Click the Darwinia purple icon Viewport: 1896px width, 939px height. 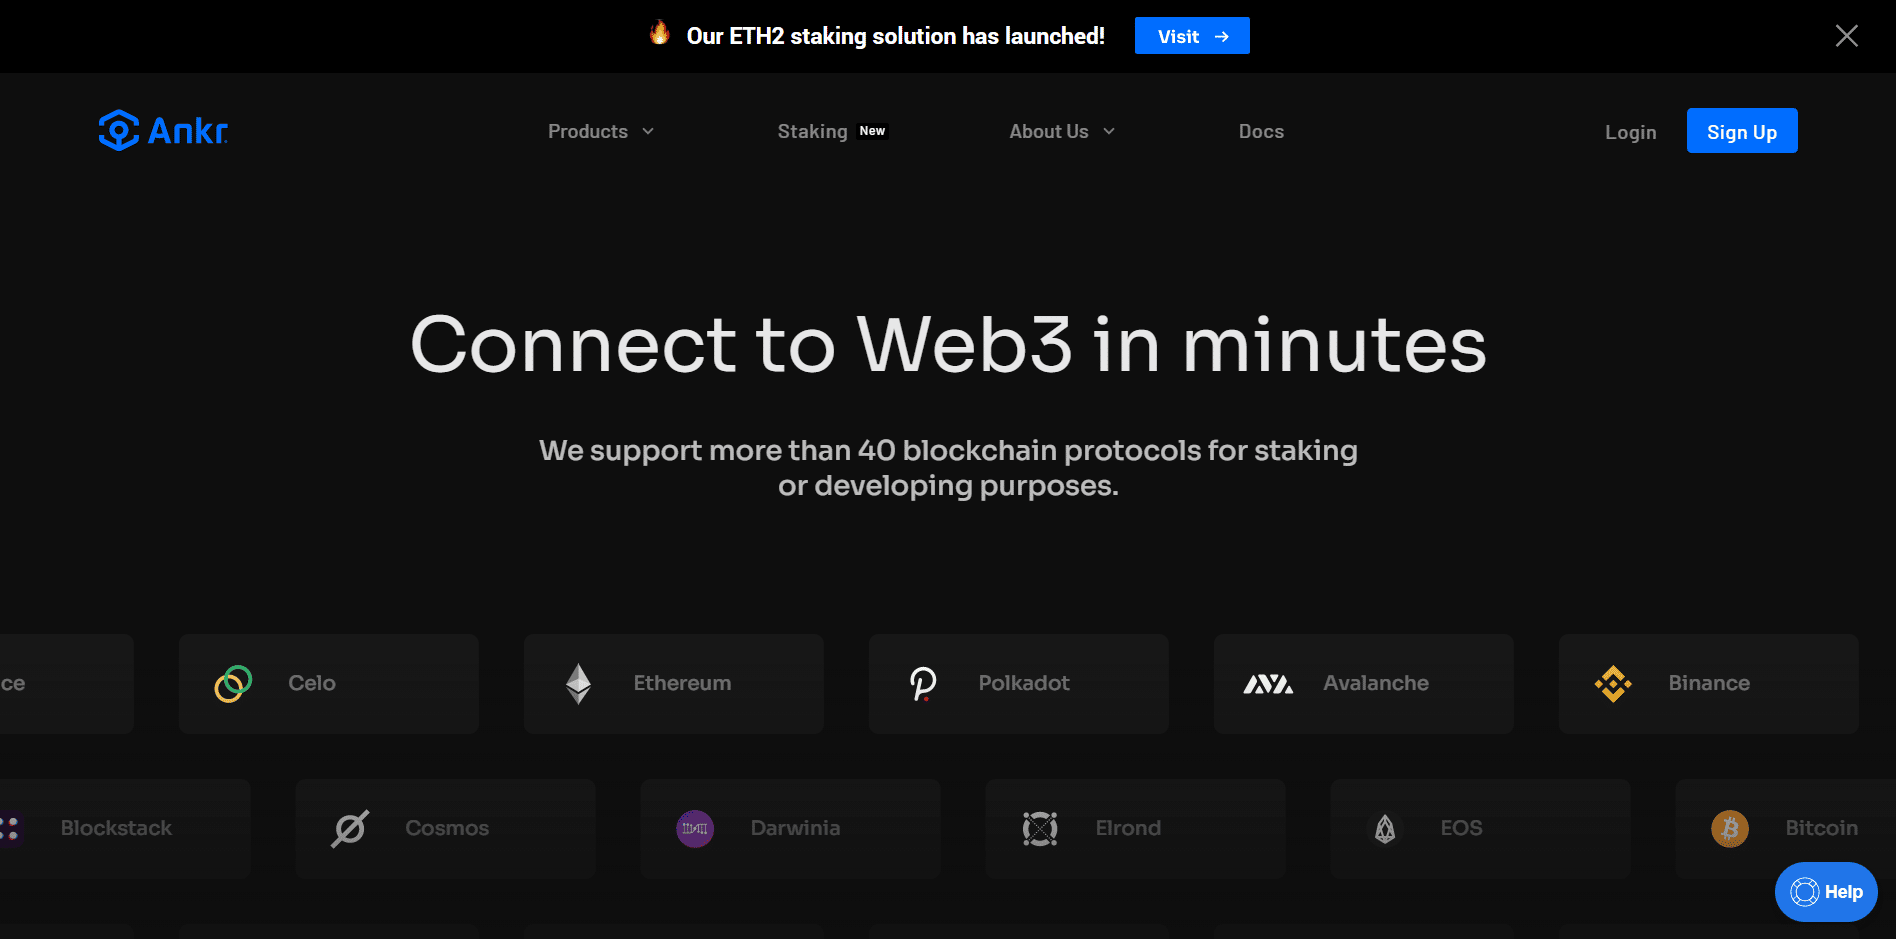(695, 829)
